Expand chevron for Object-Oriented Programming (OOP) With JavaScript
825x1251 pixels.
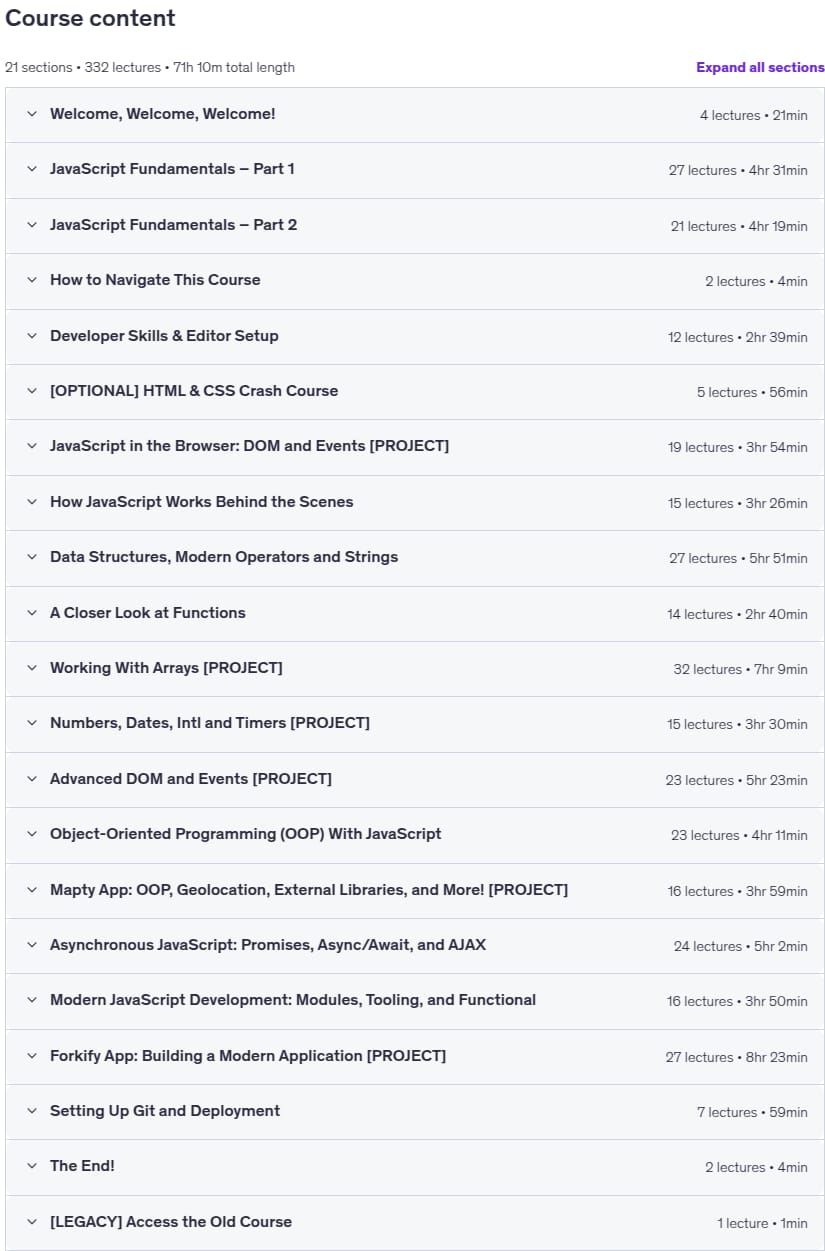(x=32, y=835)
